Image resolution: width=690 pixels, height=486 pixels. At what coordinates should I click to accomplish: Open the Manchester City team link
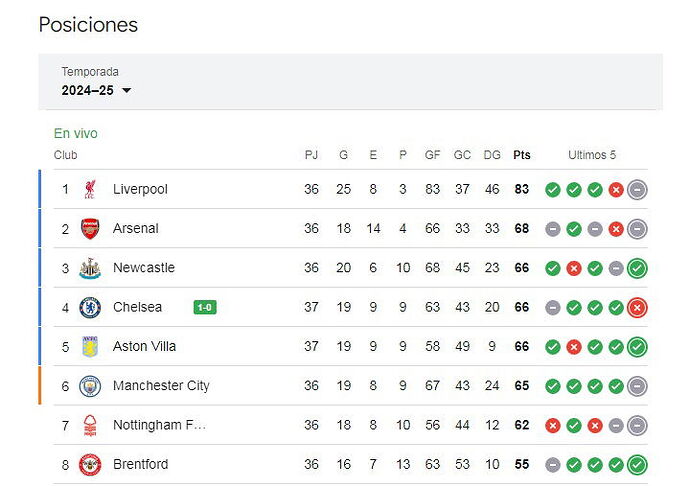[161, 386]
